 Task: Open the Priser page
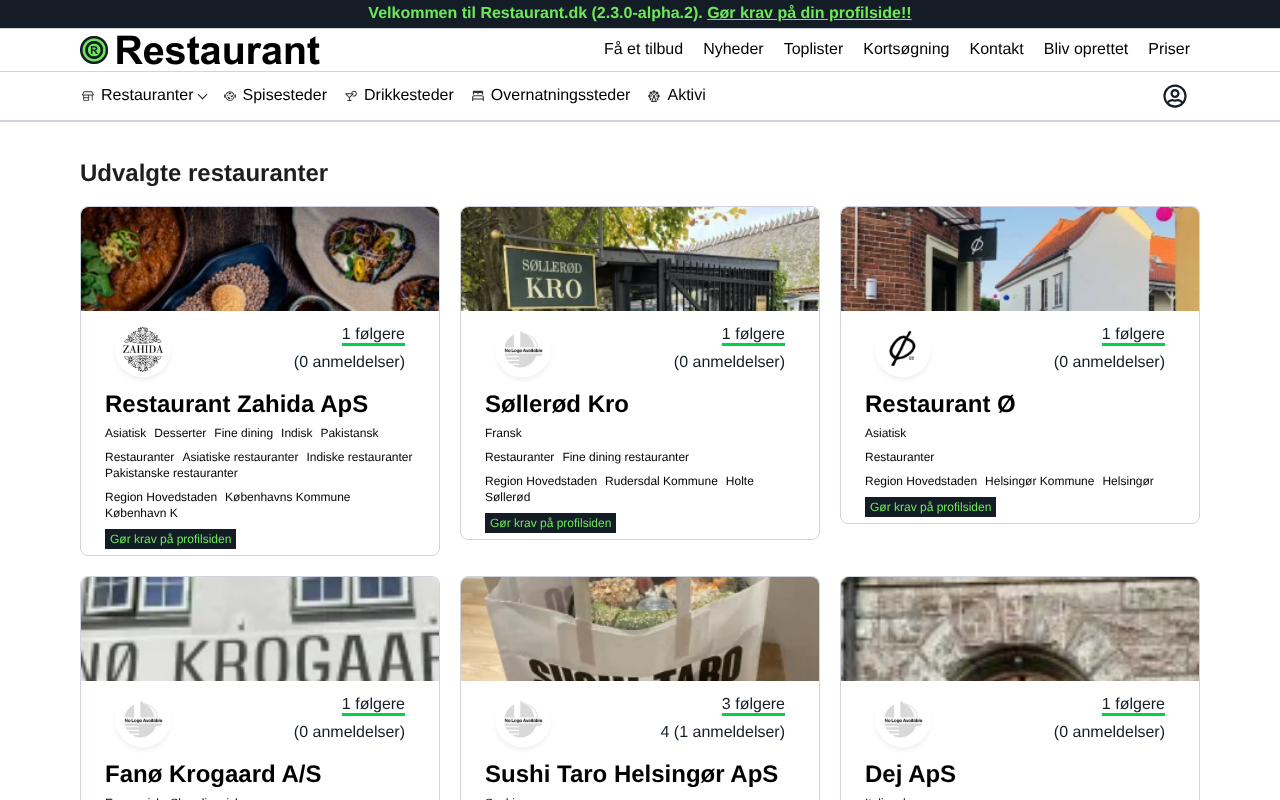click(1169, 49)
